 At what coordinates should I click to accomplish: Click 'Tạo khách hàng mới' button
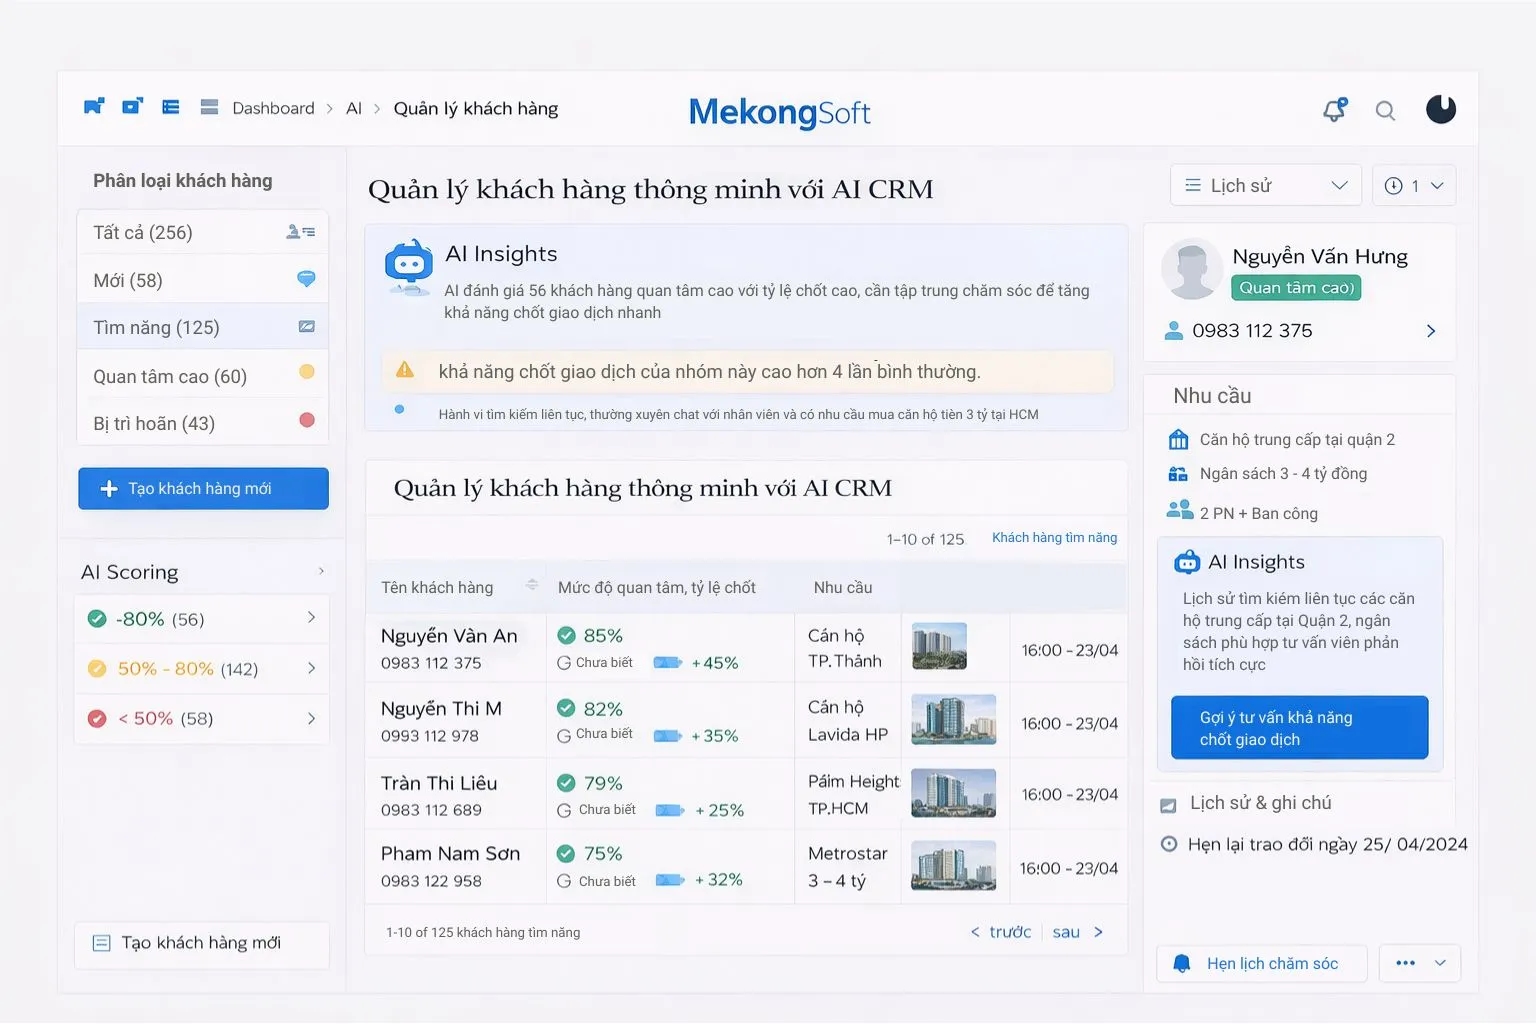pos(203,488)
